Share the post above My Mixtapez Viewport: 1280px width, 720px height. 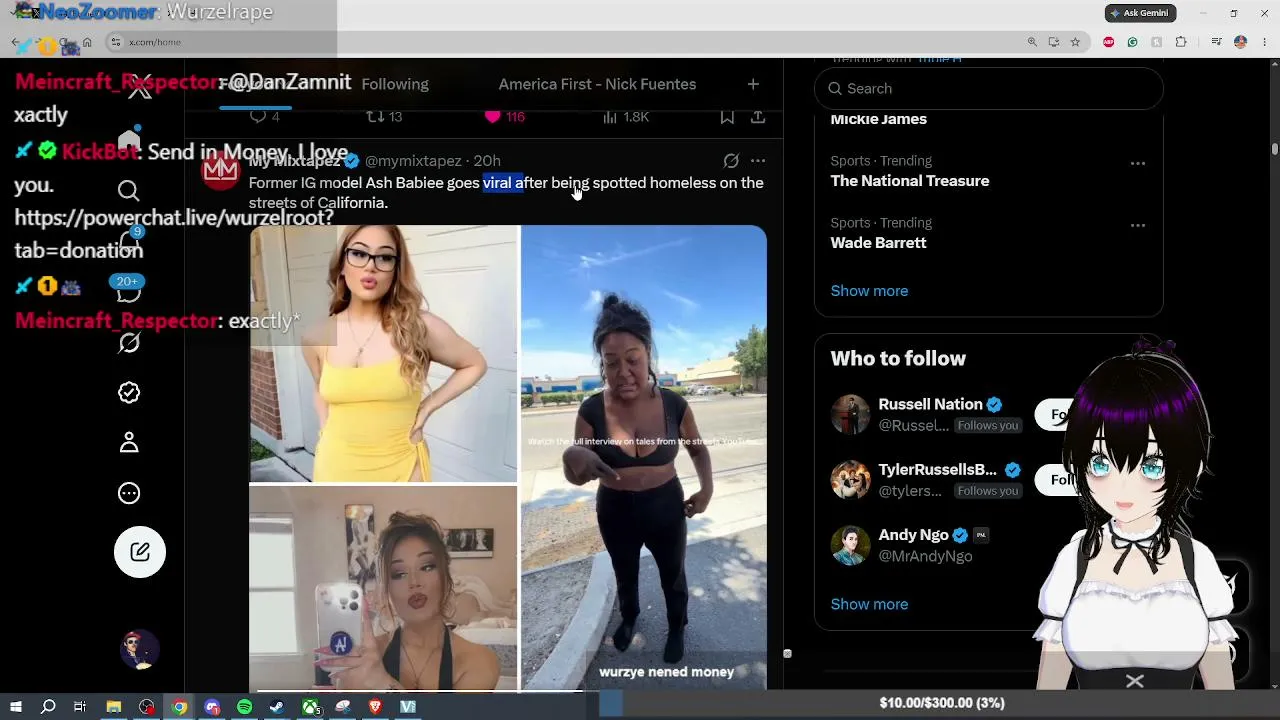(758, 117)
